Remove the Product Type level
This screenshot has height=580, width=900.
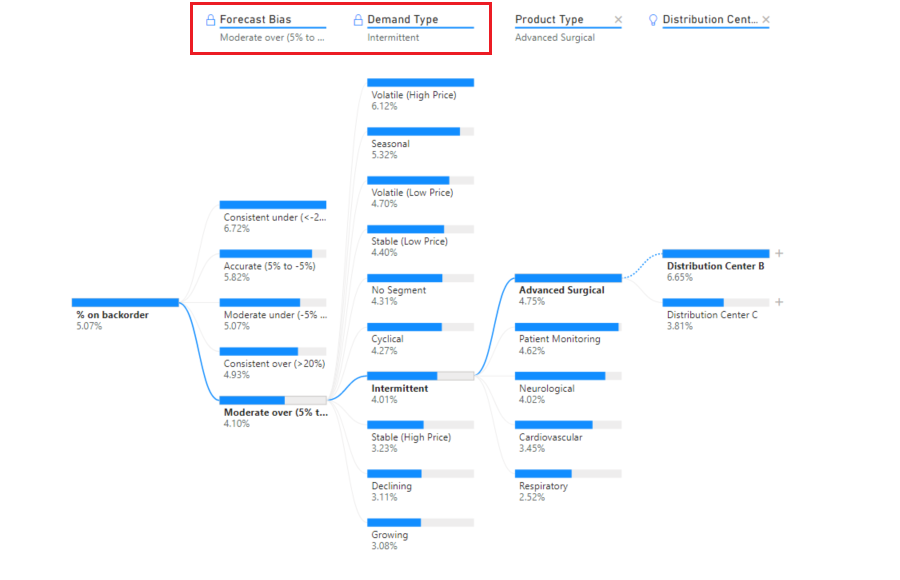point(618,20)
